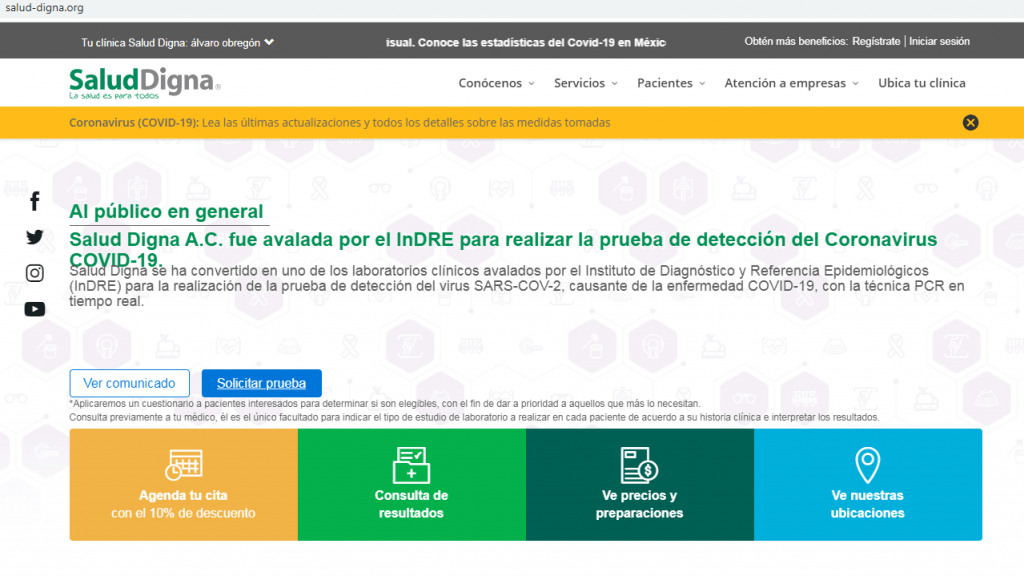Open the Atención a empresas menu
This screenshot has width=1024, height=576.
pyautogui.click(x=785, y=83)
